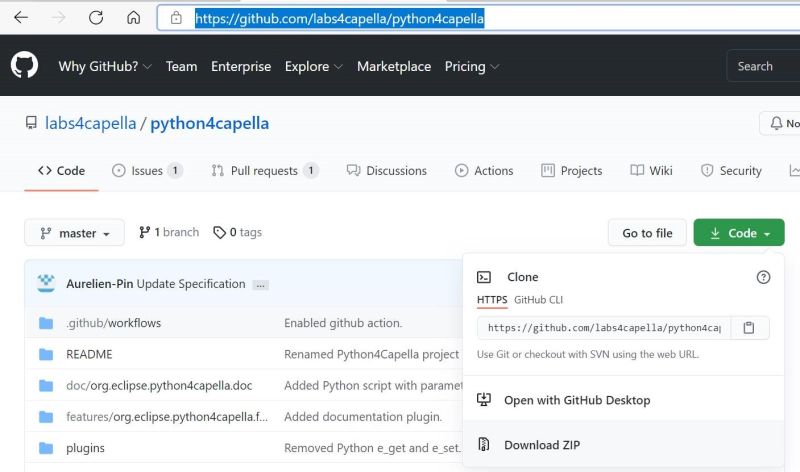Select the GitHub CLI clone tab

[x=538, y=300]
